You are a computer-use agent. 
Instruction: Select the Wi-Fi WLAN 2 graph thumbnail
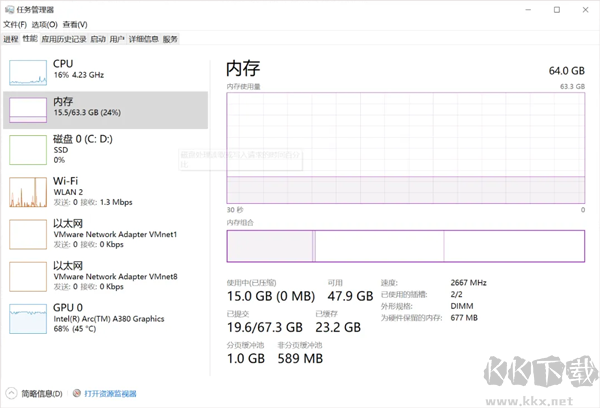coord(28,190)
